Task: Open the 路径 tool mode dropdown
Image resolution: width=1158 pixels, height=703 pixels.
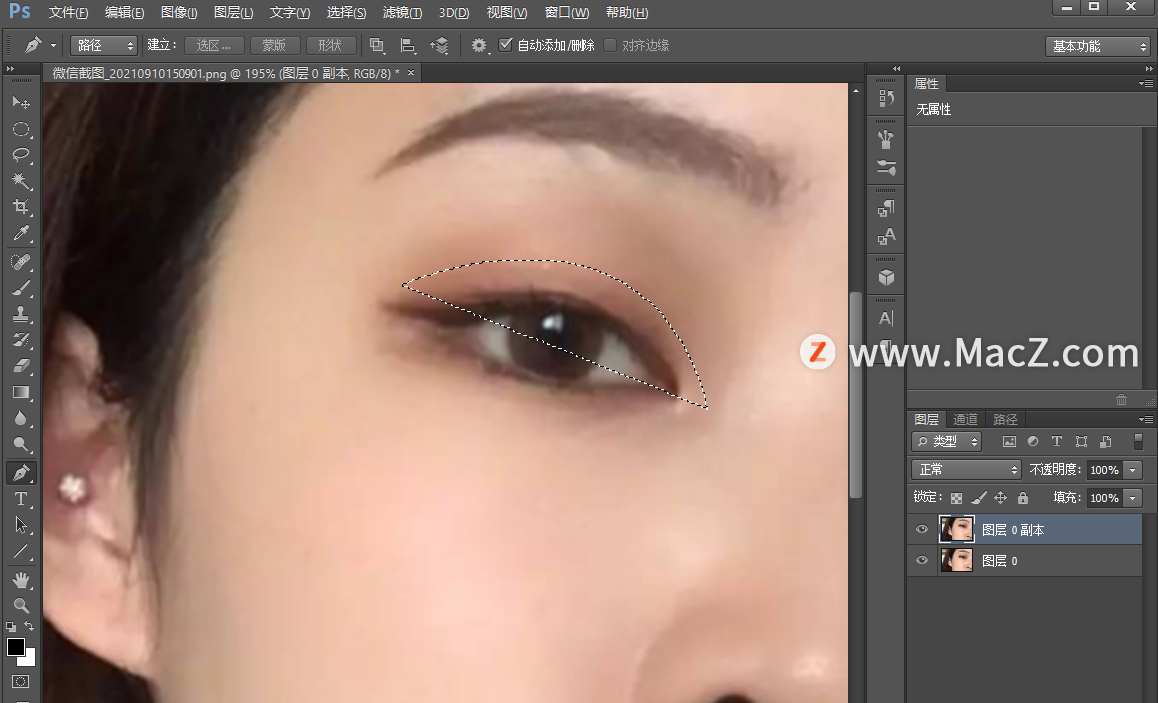Action: [x=104, y=46]
